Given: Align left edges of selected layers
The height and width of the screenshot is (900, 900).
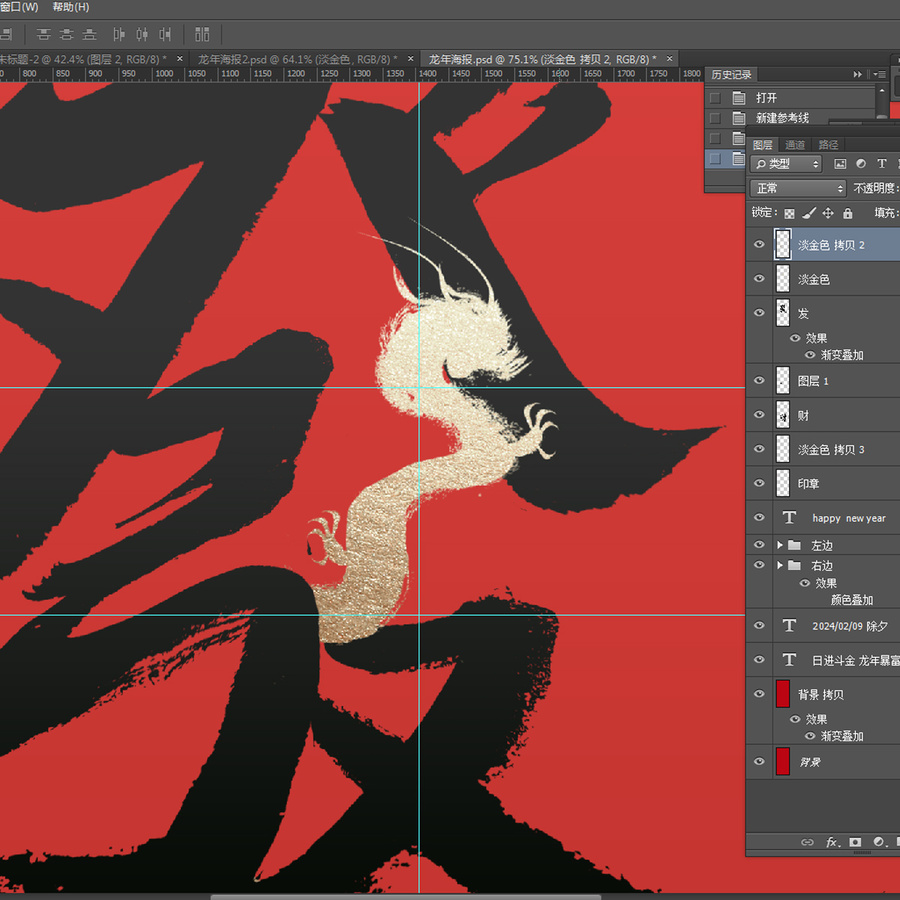Looking at the screenshot, I should pos(119,34).
